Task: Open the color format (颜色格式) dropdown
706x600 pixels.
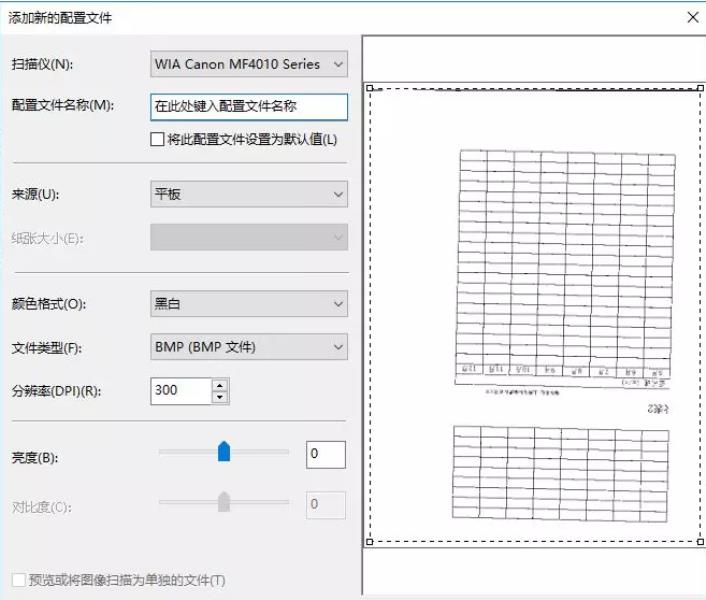Action: point(249,304)
